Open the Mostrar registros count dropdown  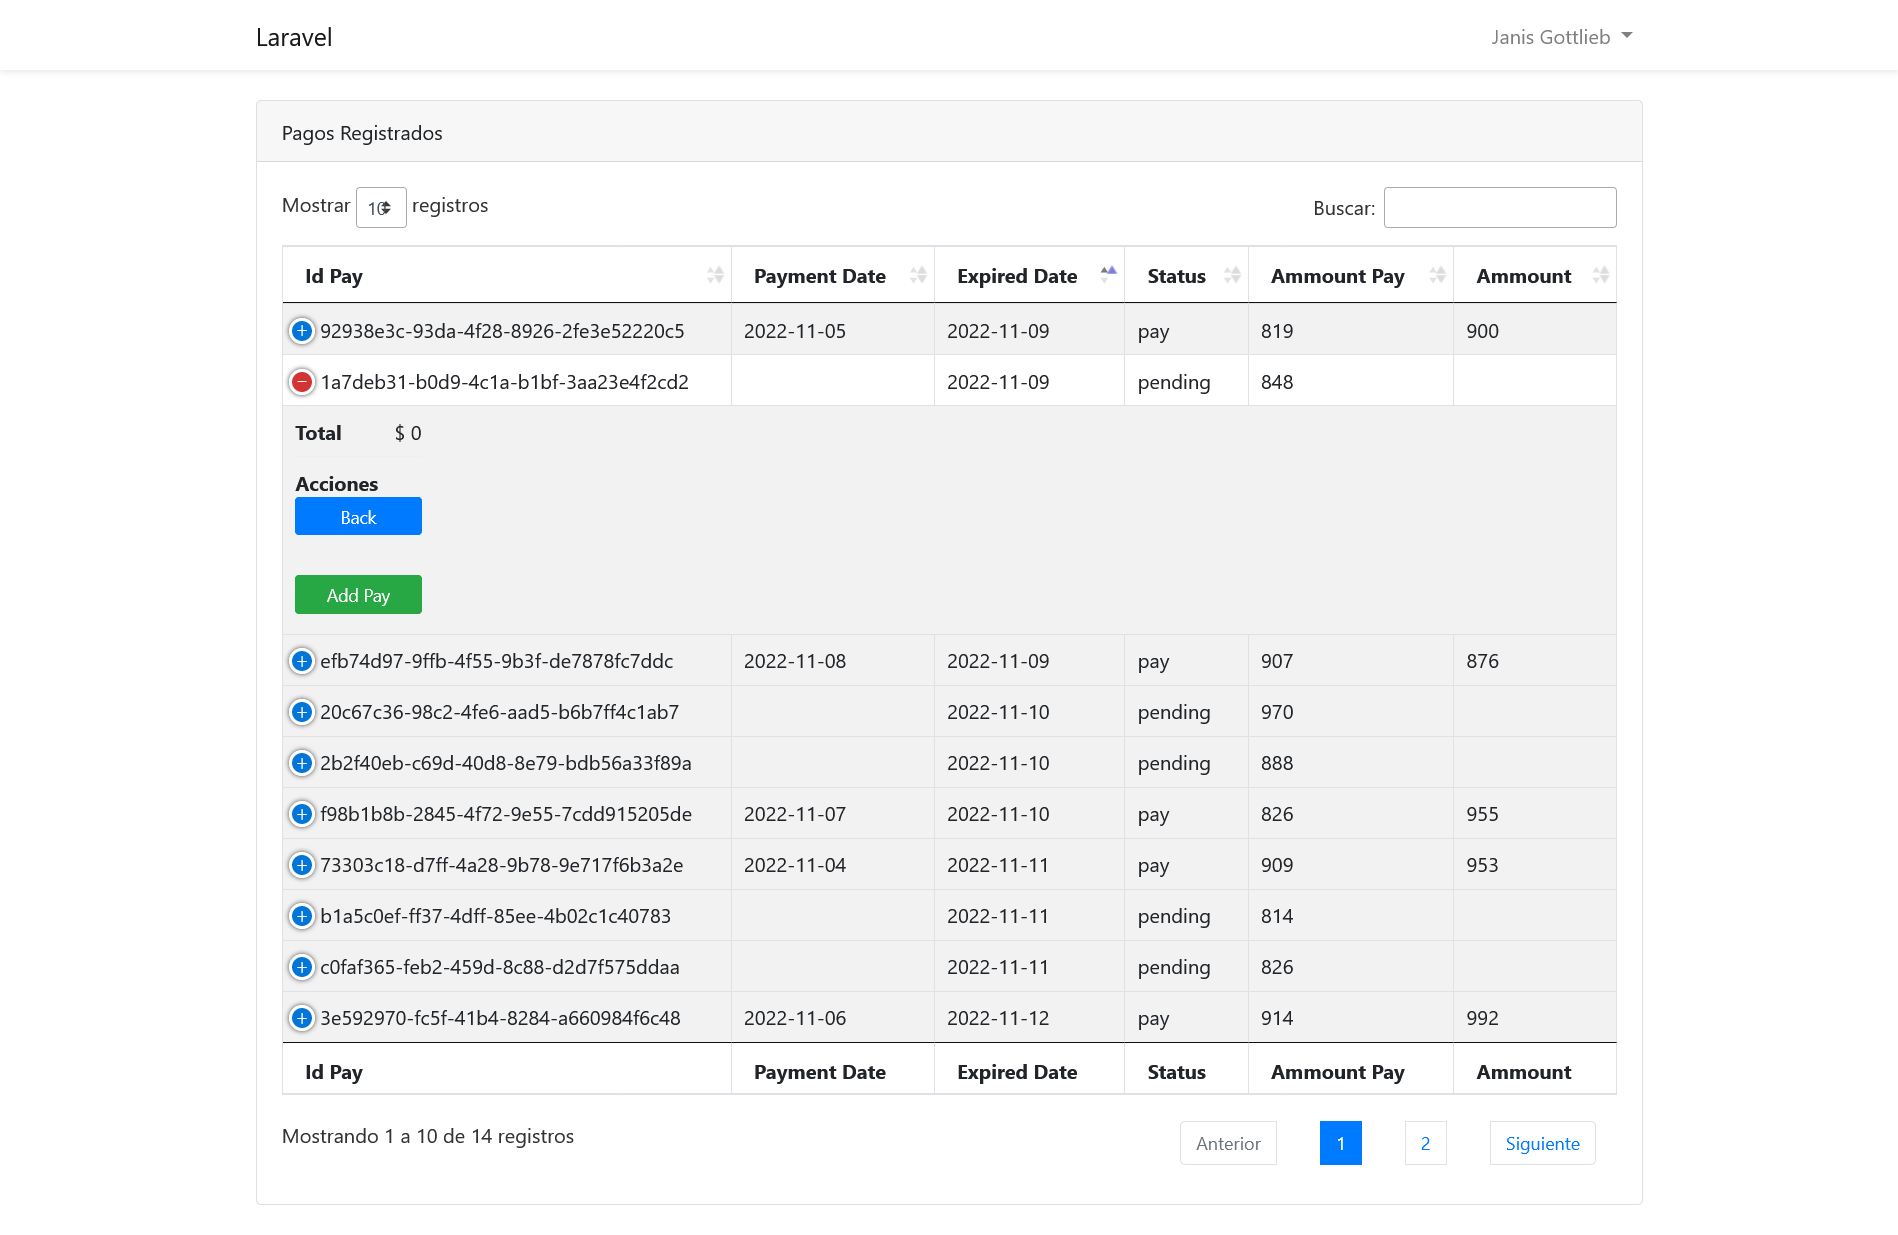[x=381, y=207]
